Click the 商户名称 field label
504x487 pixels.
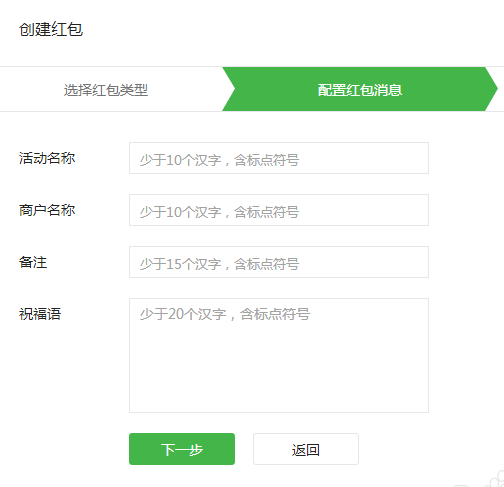click(x=47, y=210)
